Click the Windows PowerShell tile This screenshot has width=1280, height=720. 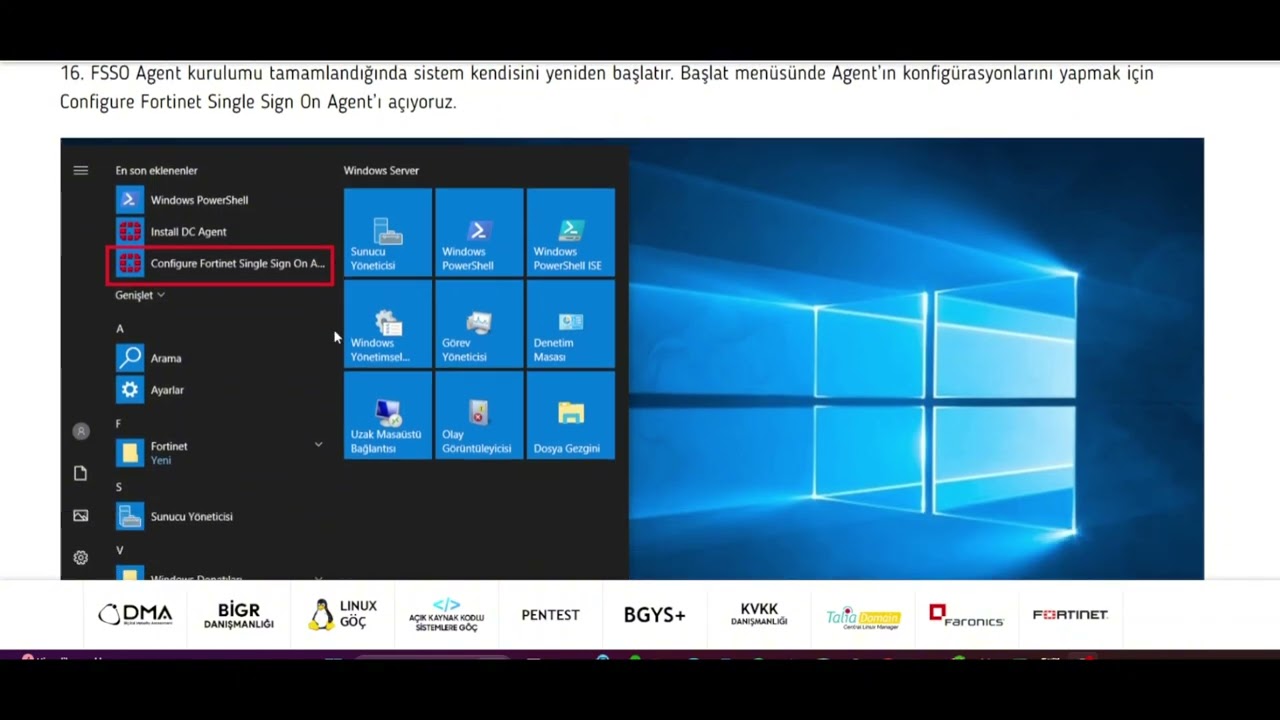pyautogui.click(x=479, y=232)
